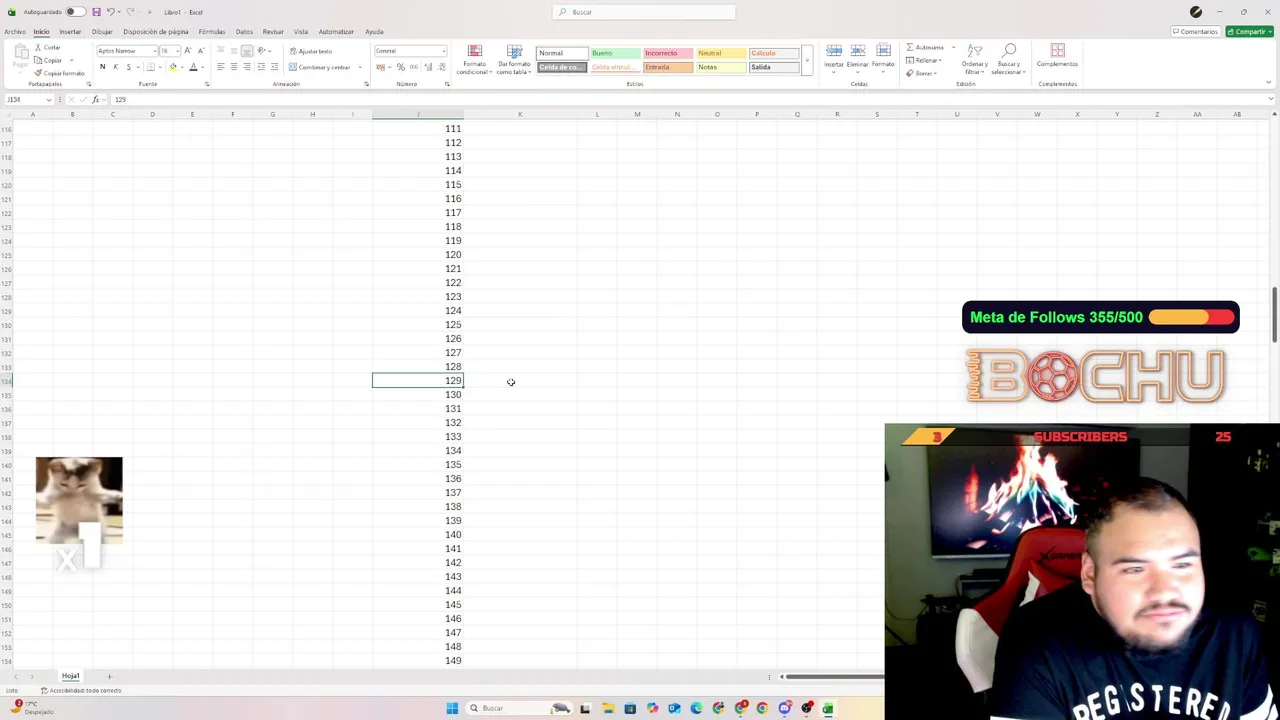Open Ordenar y filtrar
Image resolution: width=1280 pixels, height=720 pixels.
975,60
